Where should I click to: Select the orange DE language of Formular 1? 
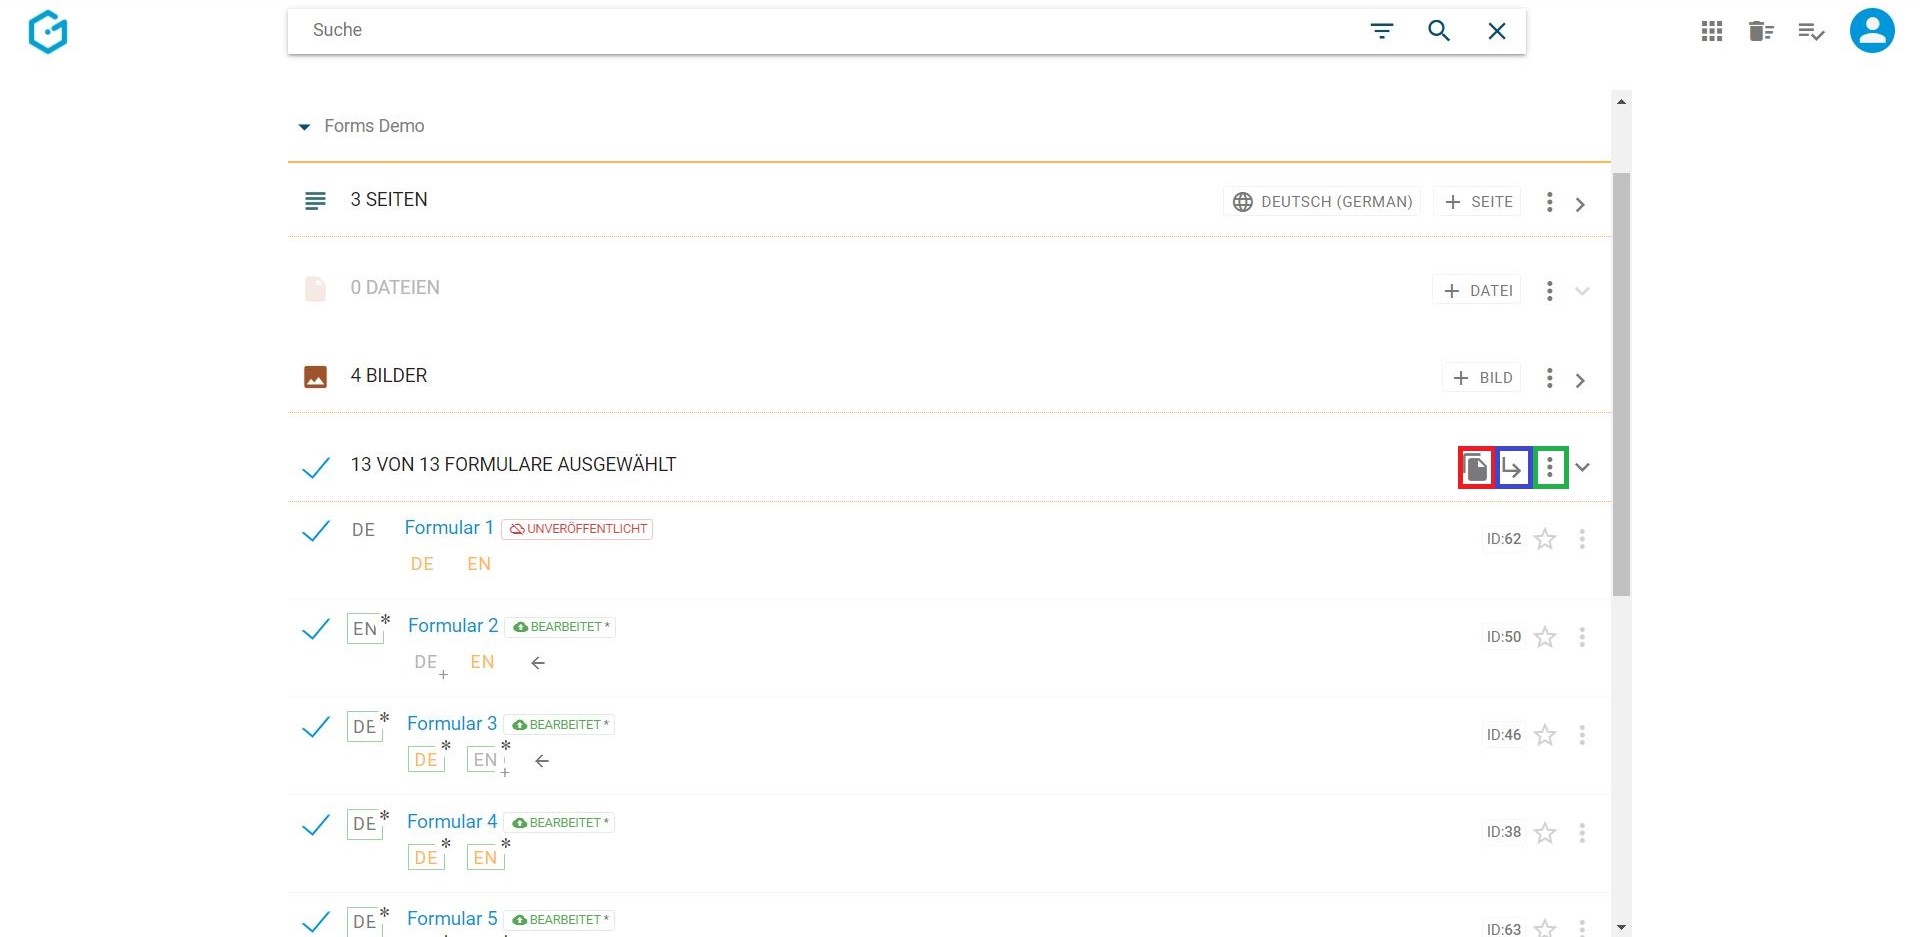422,564
